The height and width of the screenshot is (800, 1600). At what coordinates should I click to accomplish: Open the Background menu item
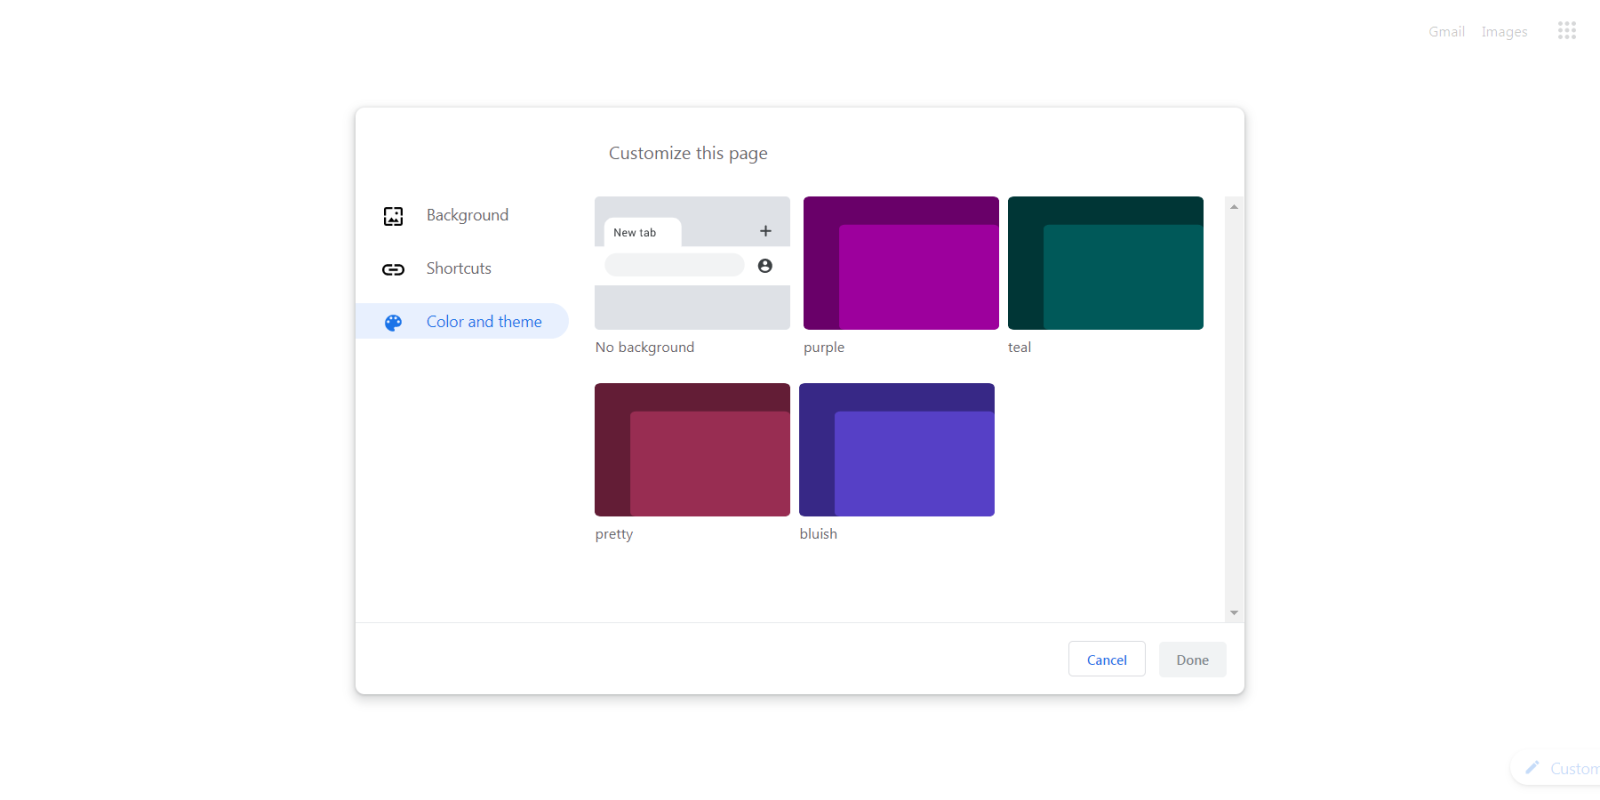467,215
